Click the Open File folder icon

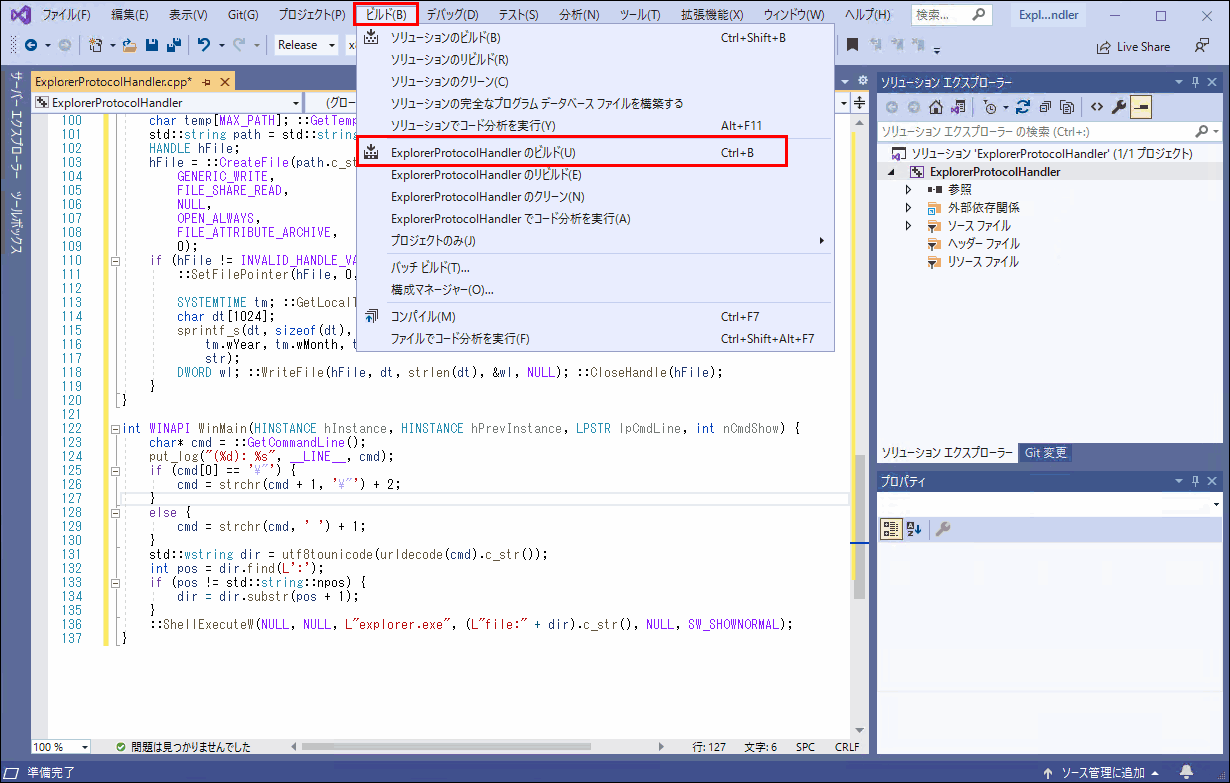(131, 45)
